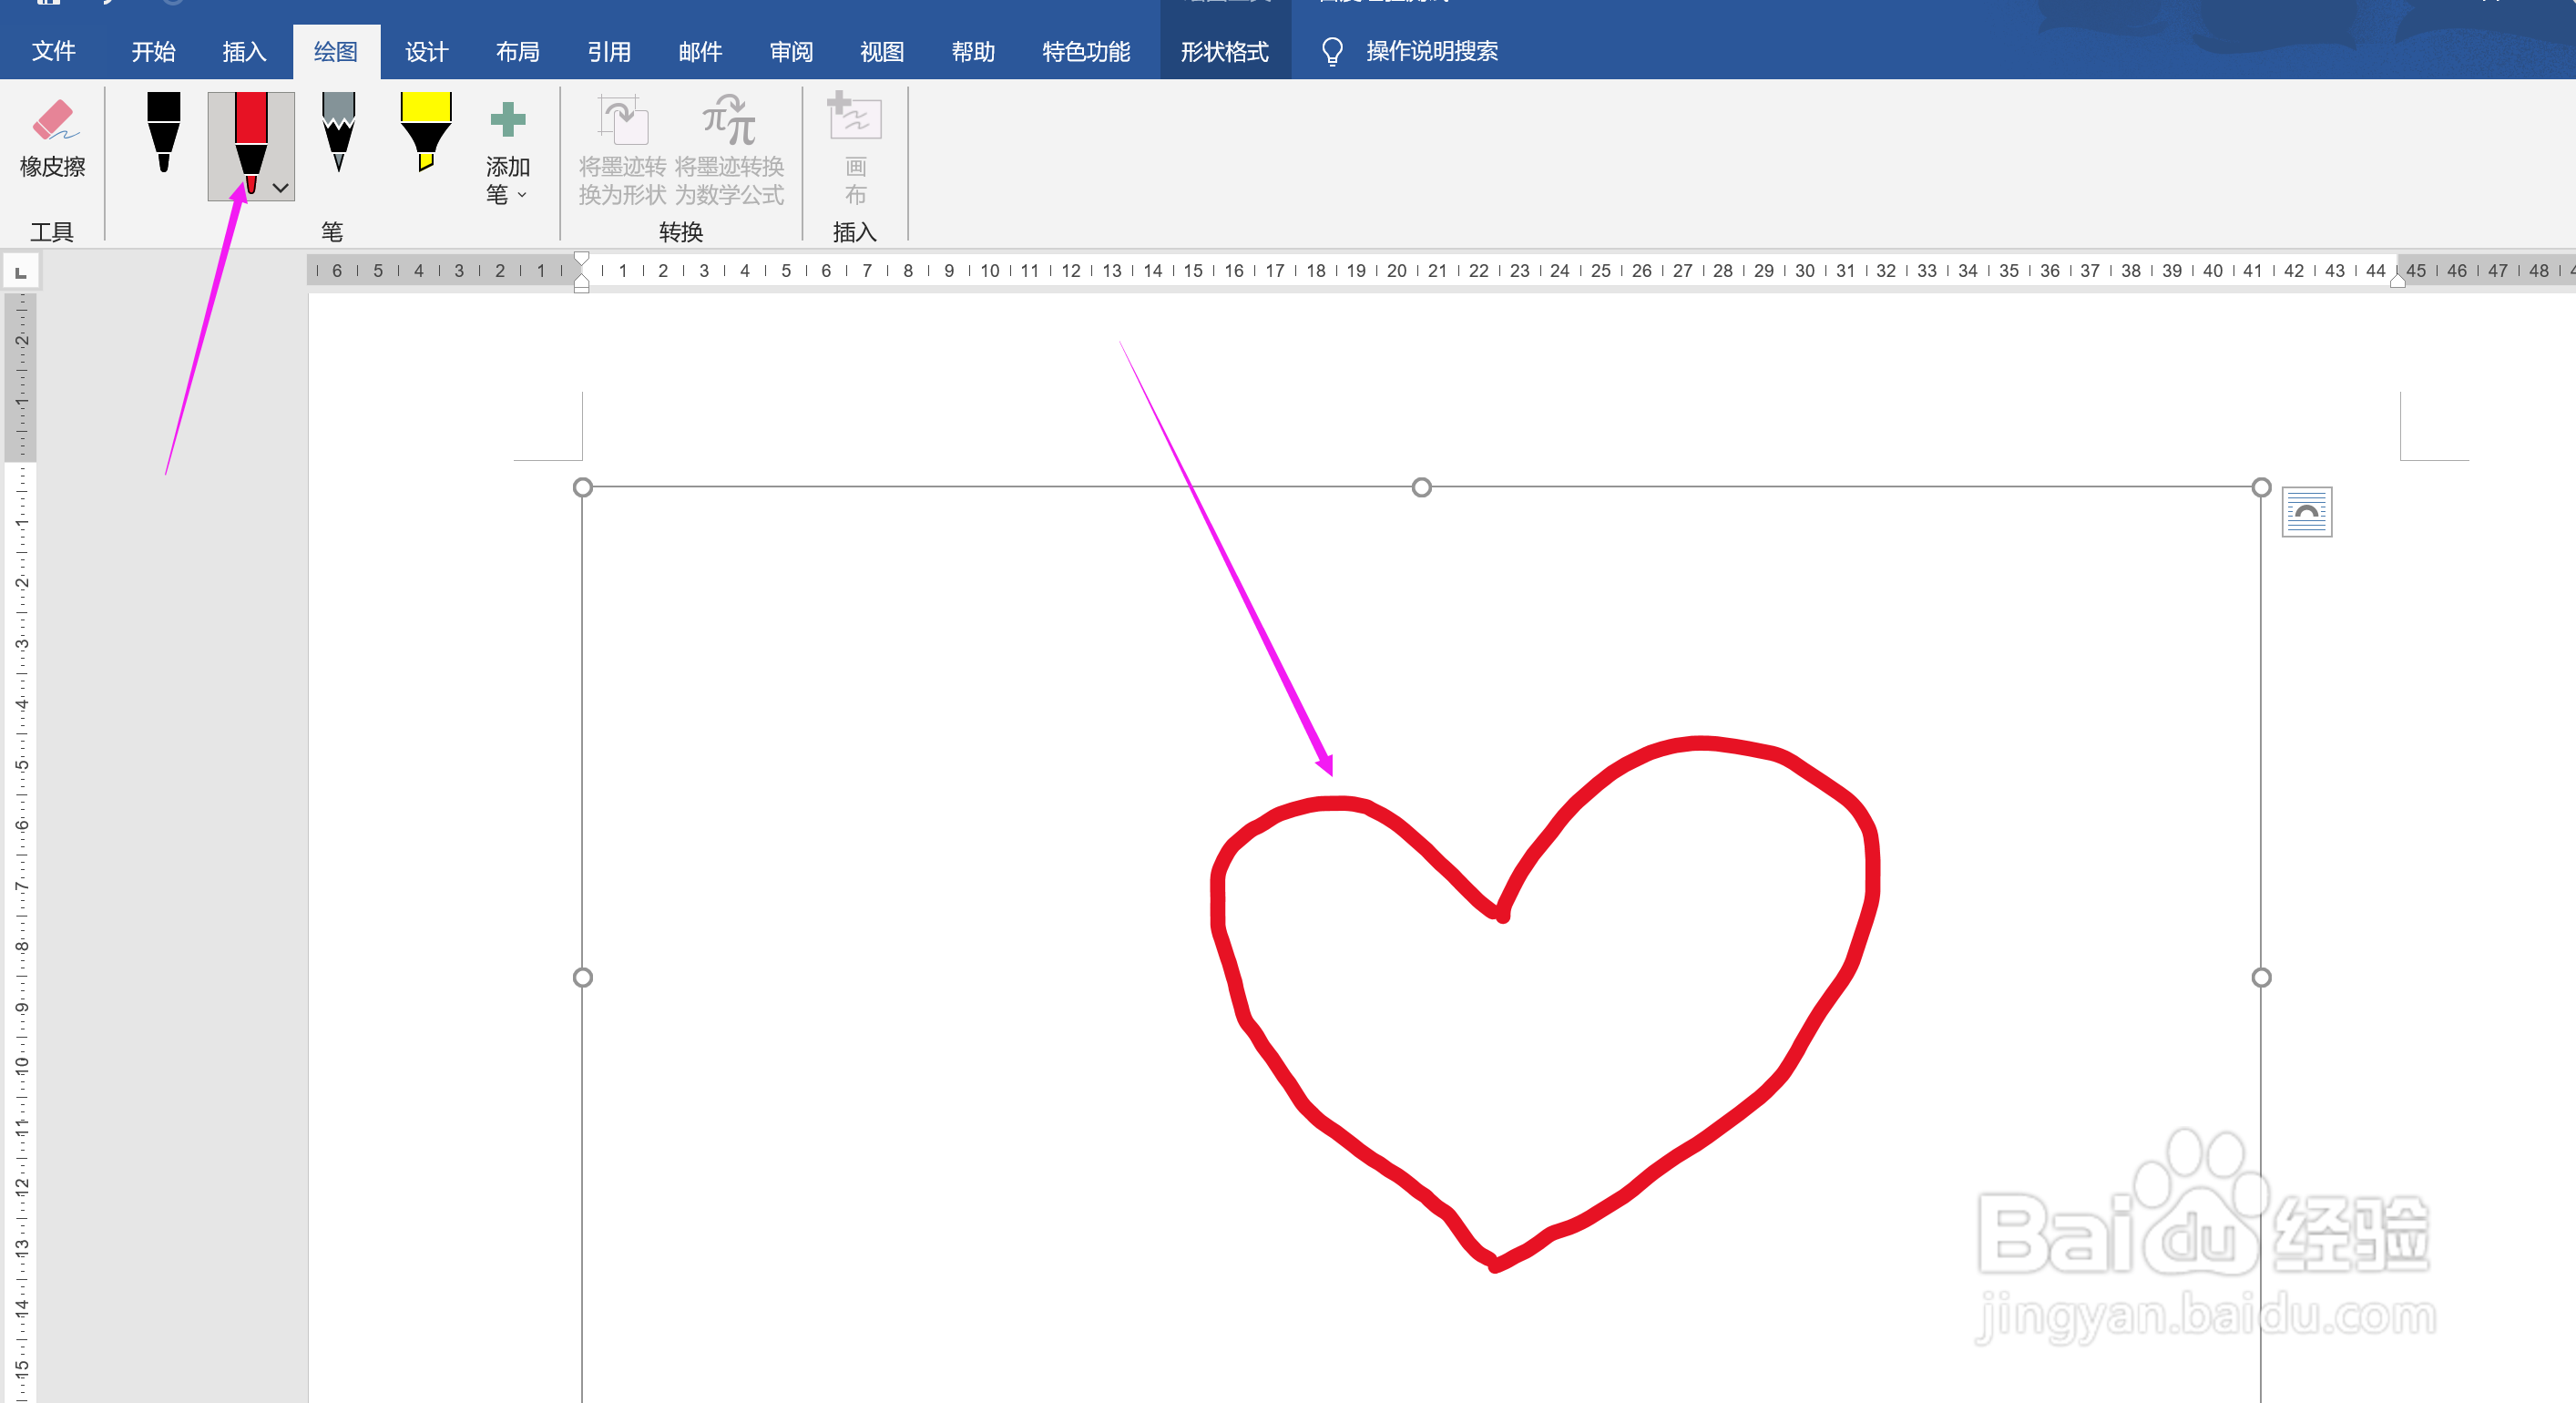The image size is (2576, 1403).
Task: Open the 审阅 tab
Action: pos(791,51)
